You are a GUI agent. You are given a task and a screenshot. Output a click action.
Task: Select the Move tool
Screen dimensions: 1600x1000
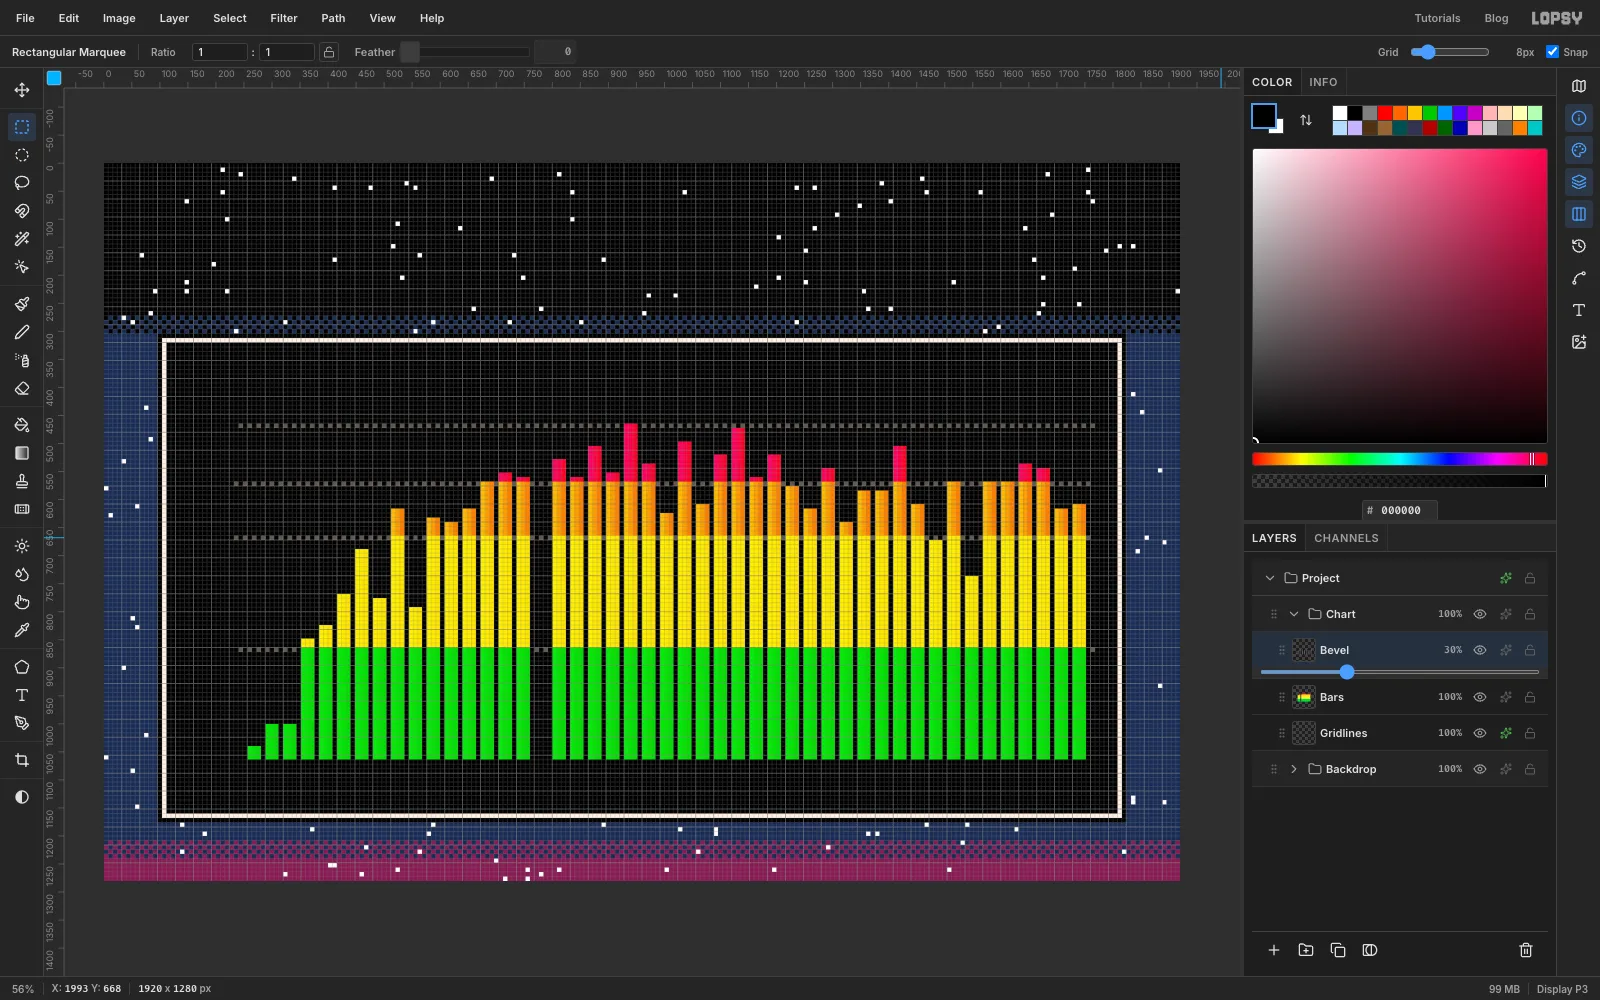21,90
